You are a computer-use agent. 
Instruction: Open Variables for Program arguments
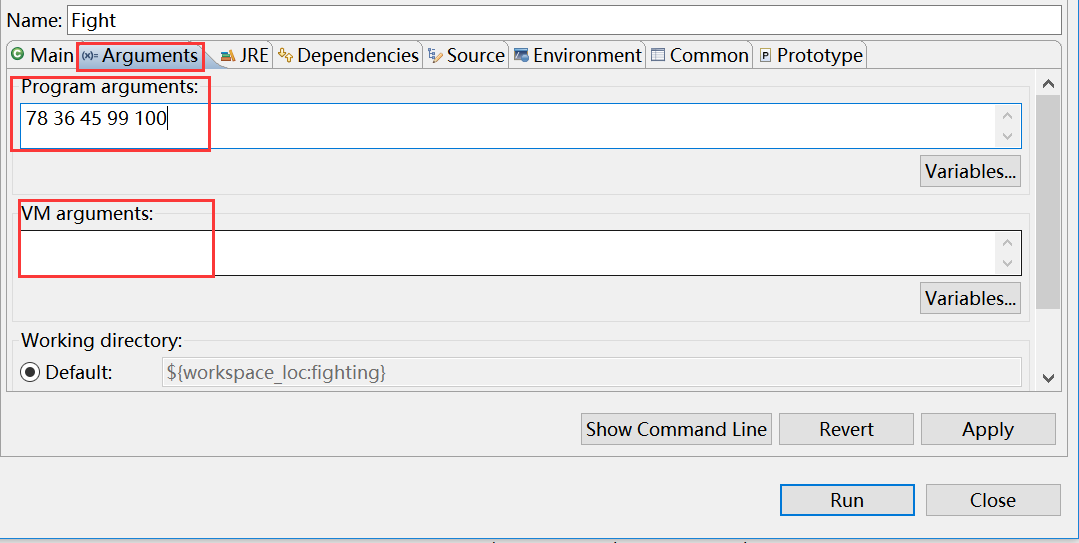970,171
